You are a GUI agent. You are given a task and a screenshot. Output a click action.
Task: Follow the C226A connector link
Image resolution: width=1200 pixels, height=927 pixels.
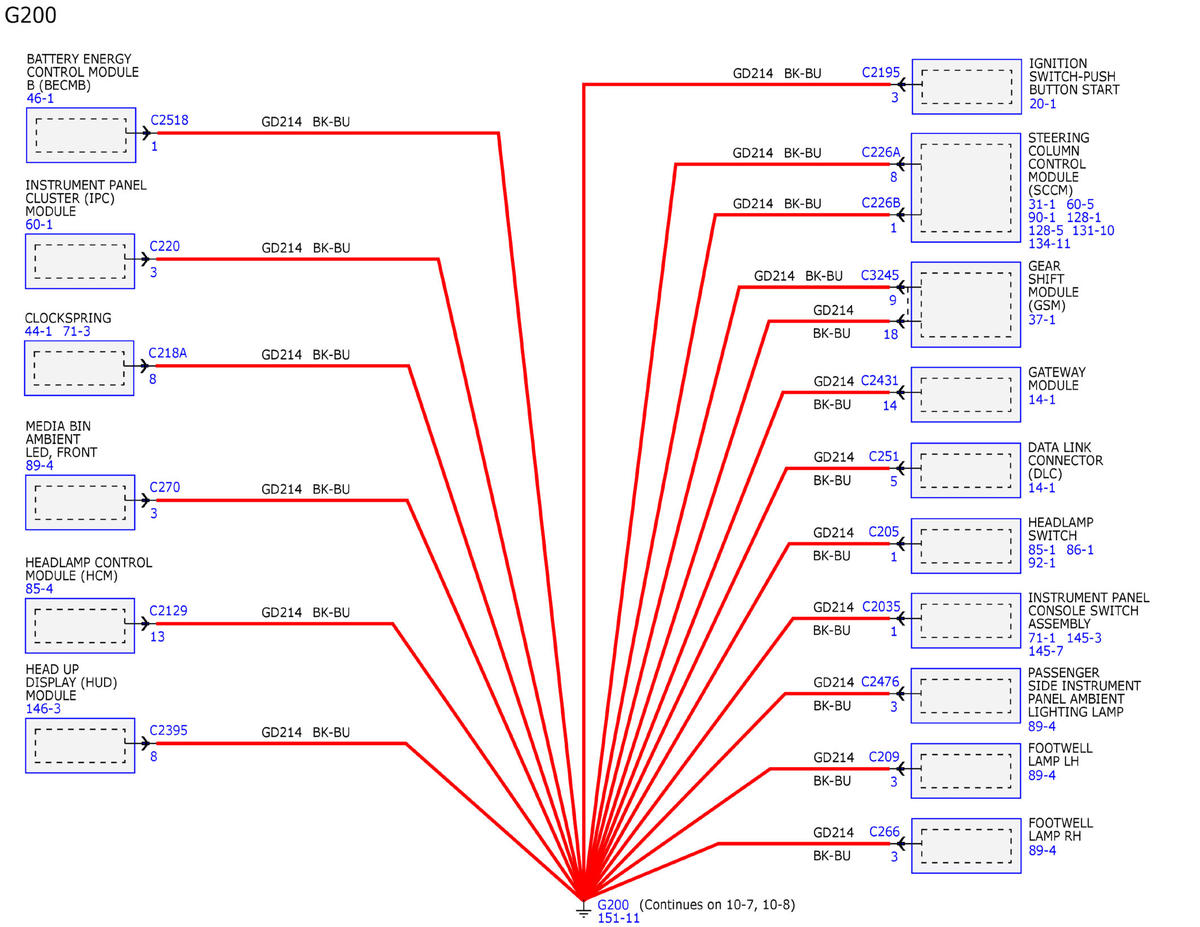(x=881, y=153)
